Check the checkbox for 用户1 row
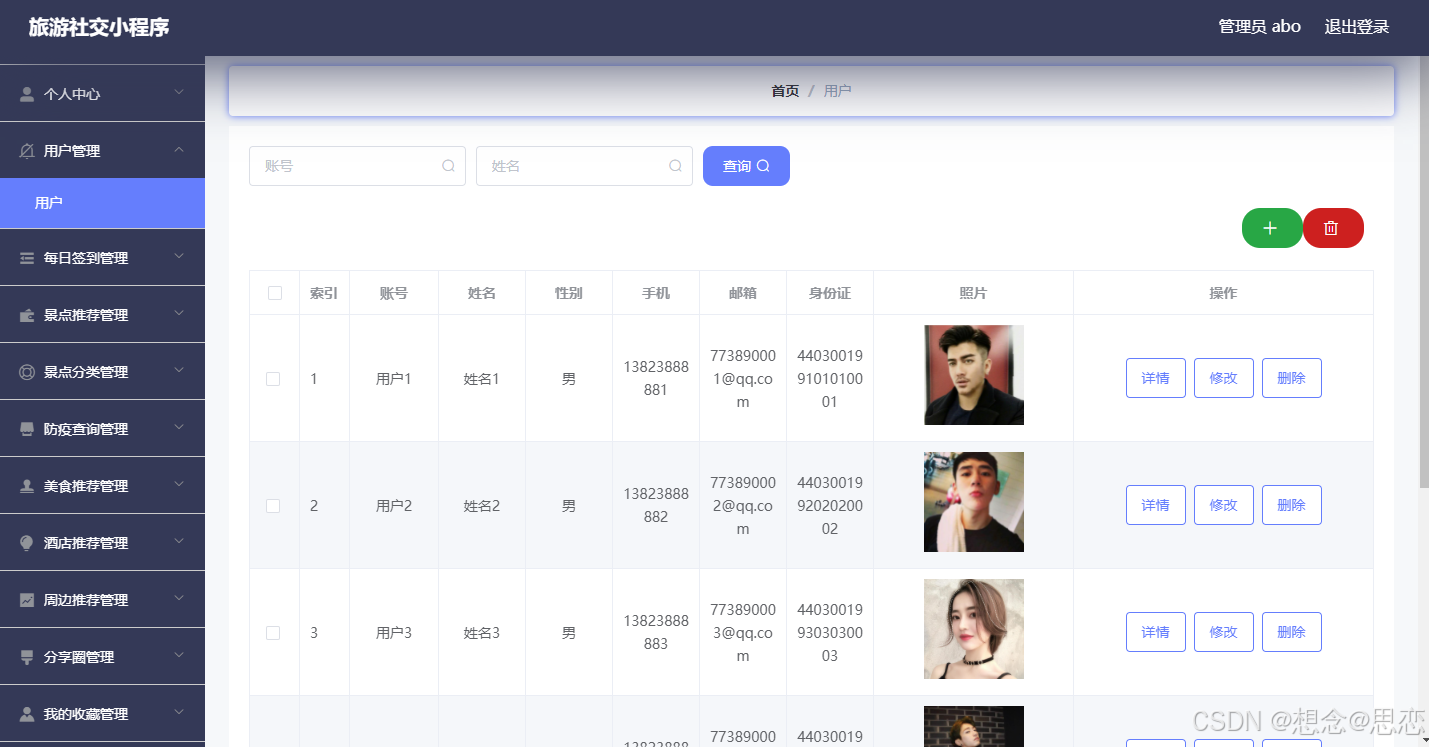The height and width of the screenshot is (747, 1429). (273, 379)
